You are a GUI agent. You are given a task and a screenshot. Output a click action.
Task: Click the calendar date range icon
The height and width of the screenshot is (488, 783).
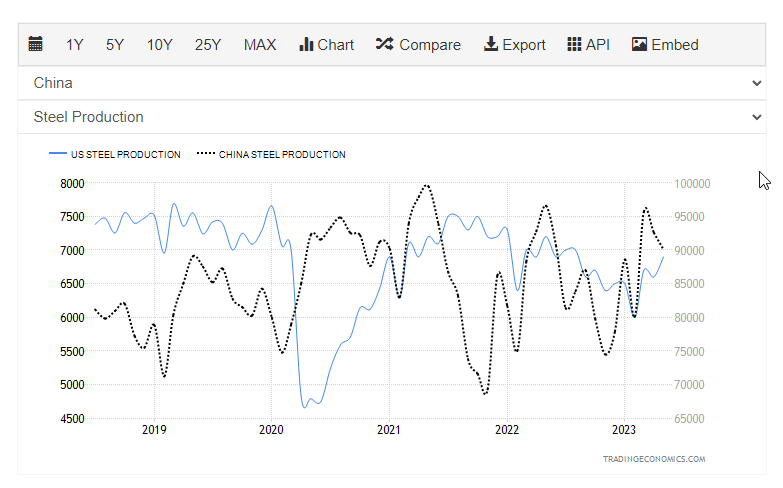pos(36,44)
